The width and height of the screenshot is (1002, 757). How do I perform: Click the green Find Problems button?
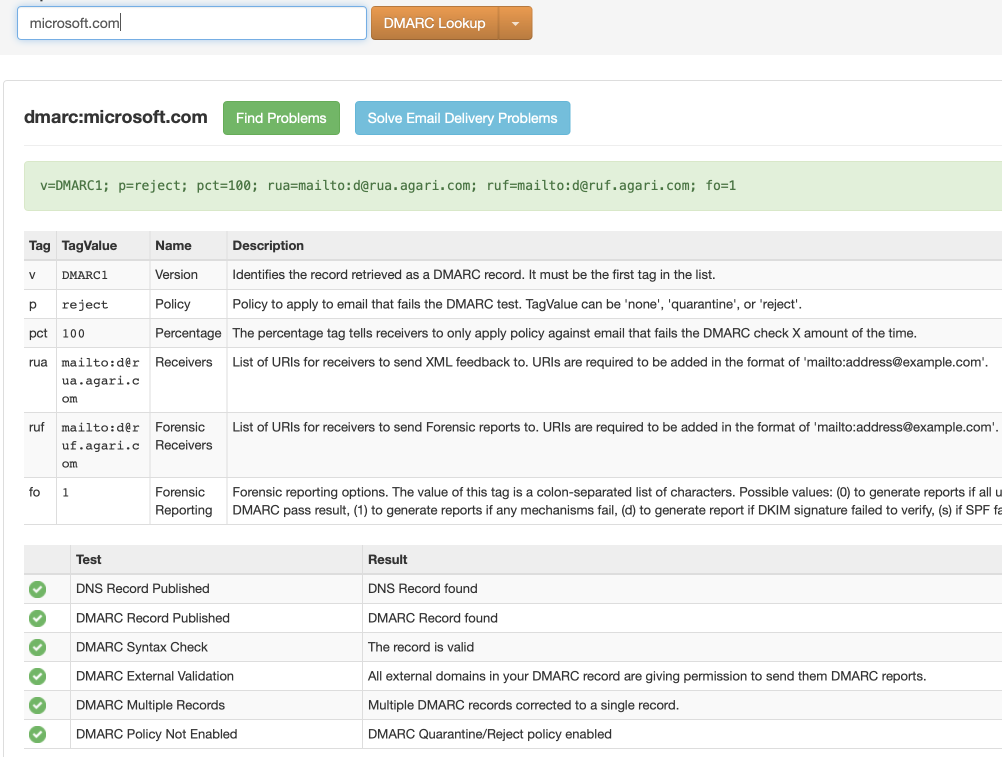[281, 118]
